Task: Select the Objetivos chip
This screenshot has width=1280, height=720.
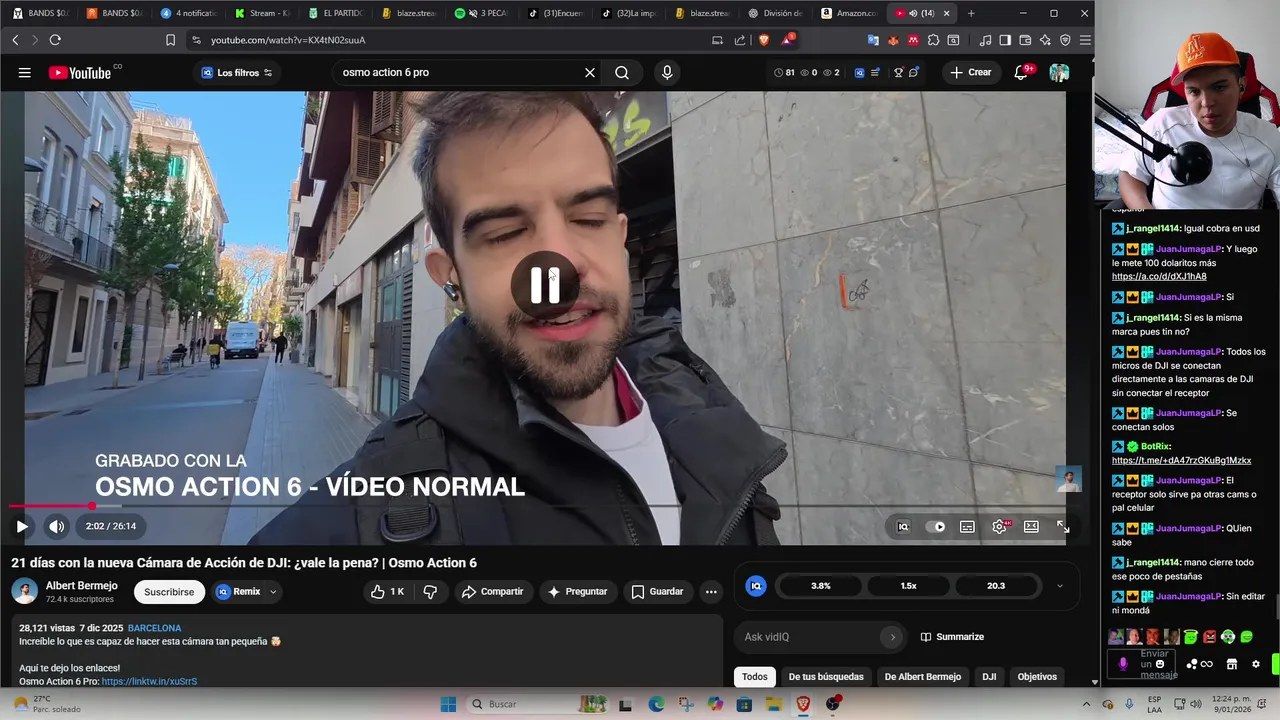Action: click(1037, 677)
